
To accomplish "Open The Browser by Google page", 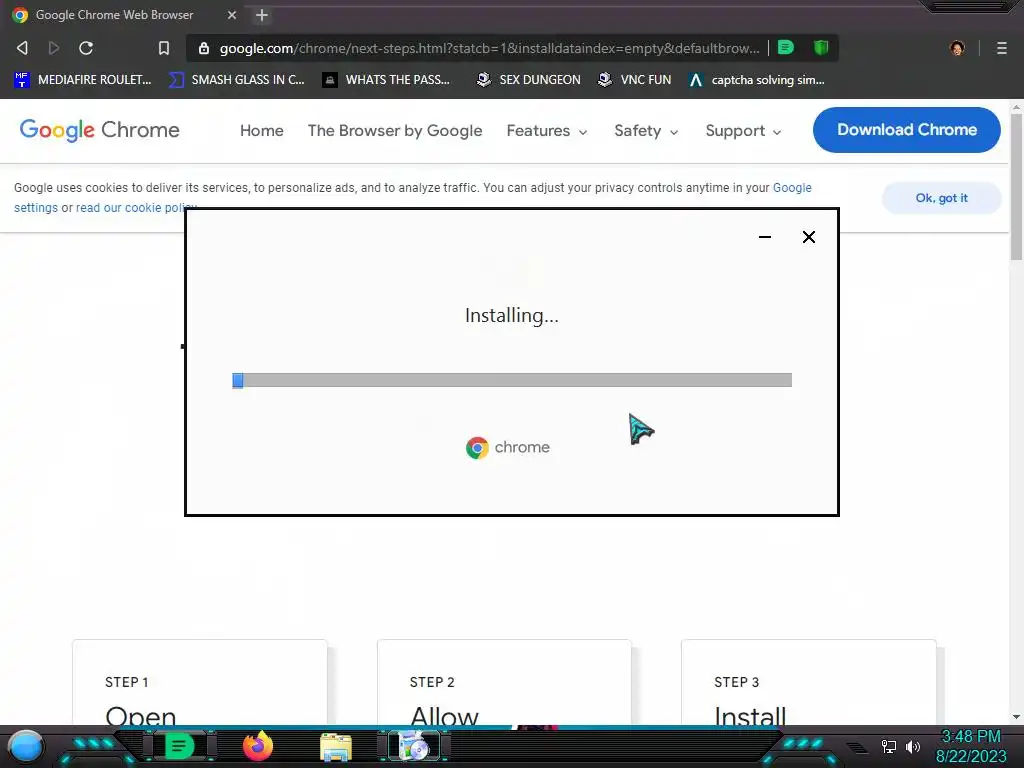I will click(395, 131).
